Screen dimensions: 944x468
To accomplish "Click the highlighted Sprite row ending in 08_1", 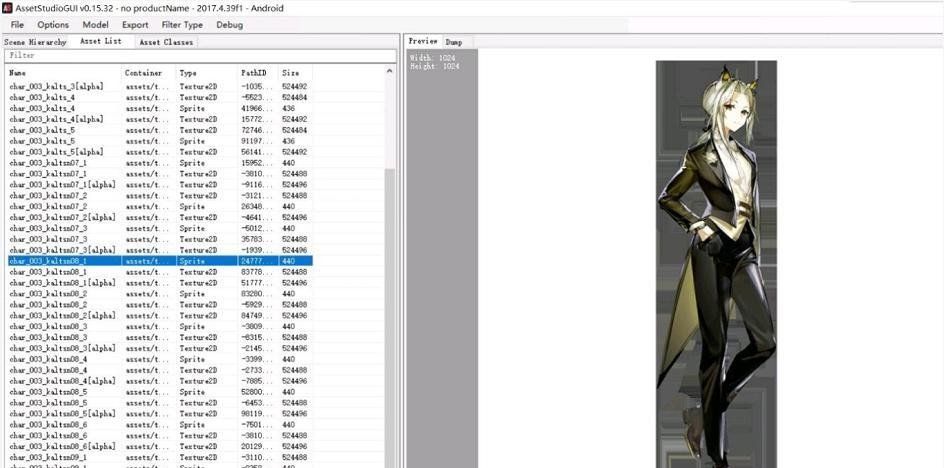I will tap(160, 261).
